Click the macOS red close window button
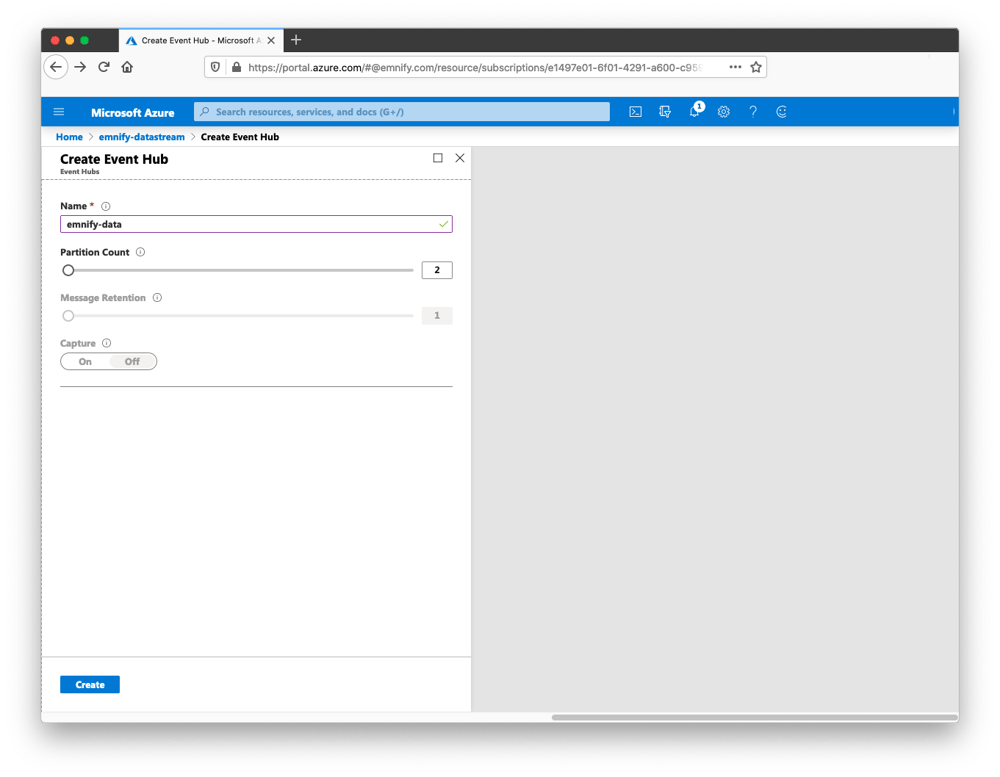The height and width of the screenshot is (777, 1000). [55, 40]
